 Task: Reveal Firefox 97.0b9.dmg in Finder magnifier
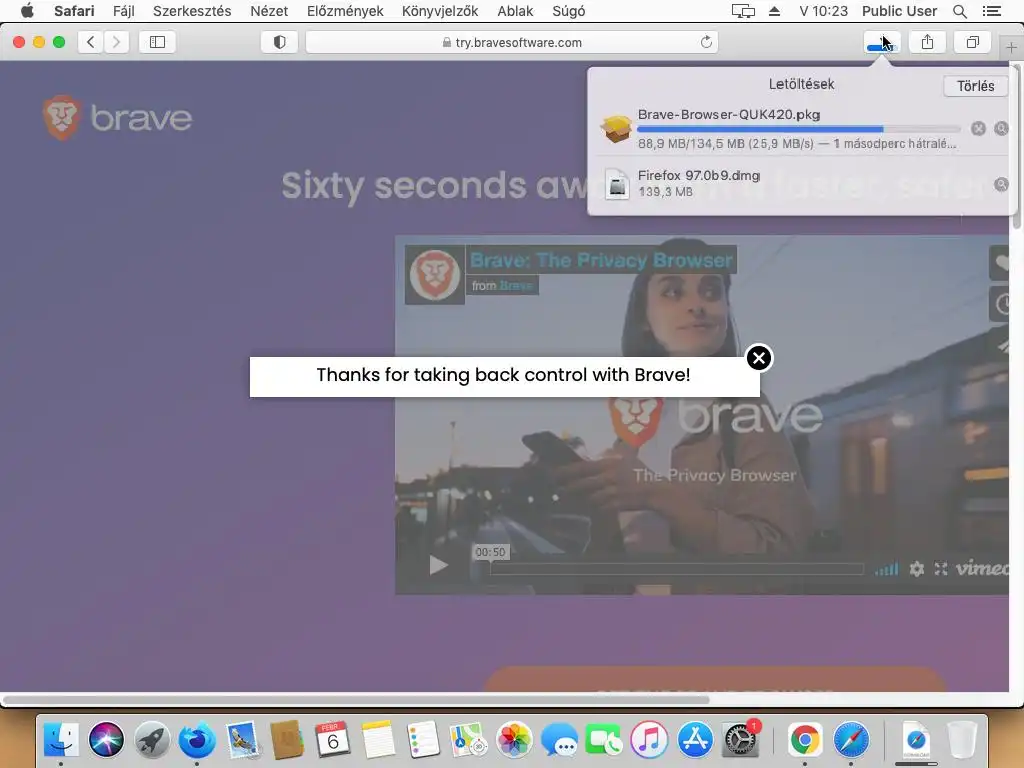(1000, 184)
